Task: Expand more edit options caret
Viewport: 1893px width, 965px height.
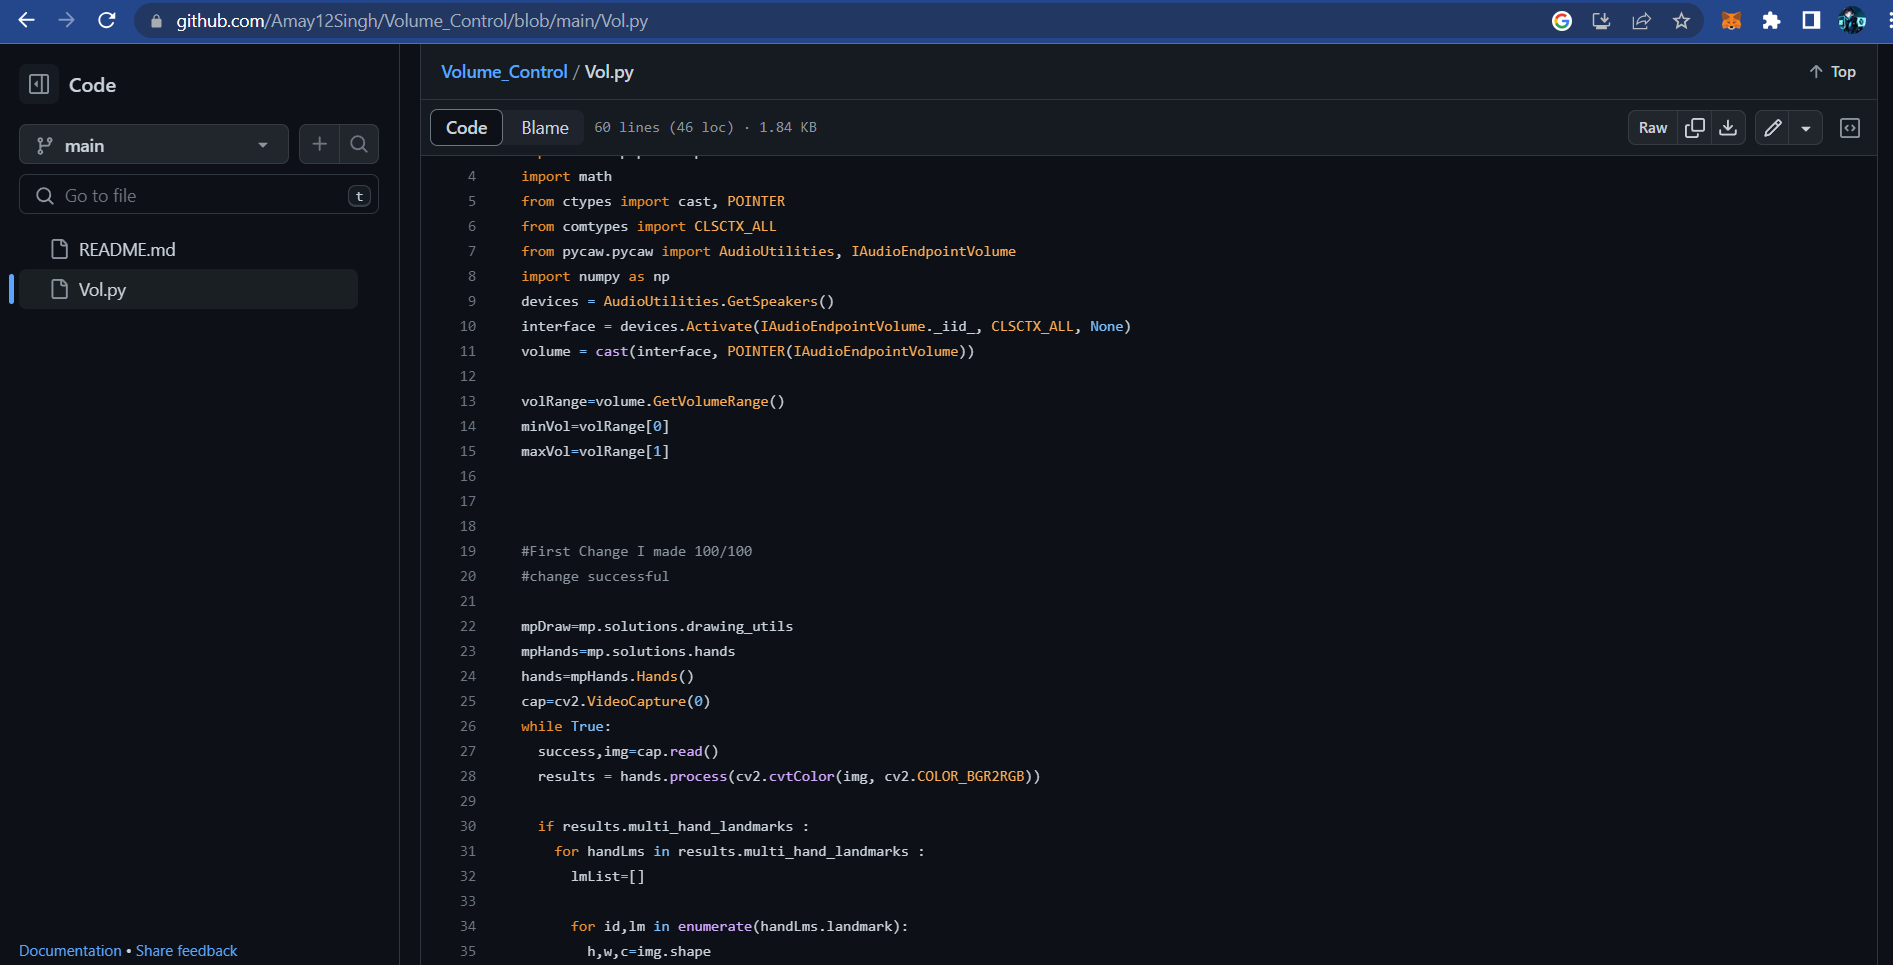Action: (1806, 128)
